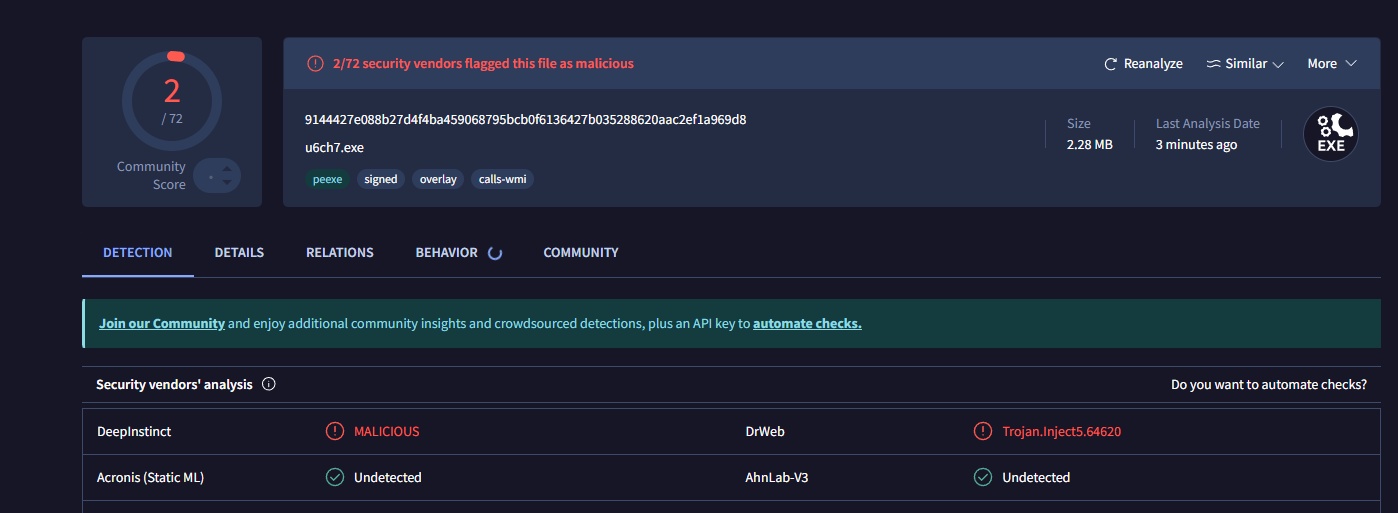Click the AhnLab-V3 undetected checkmark icon
This screenshot has width=1398, height=513.
983,478
